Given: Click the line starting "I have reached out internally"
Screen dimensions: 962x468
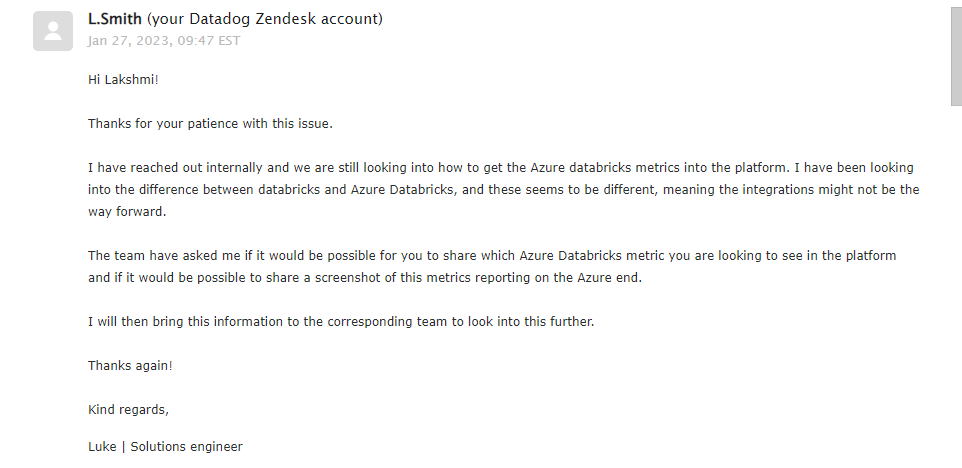Looking at the screenshot, I should pyautogui.click(x=500, y=167).
